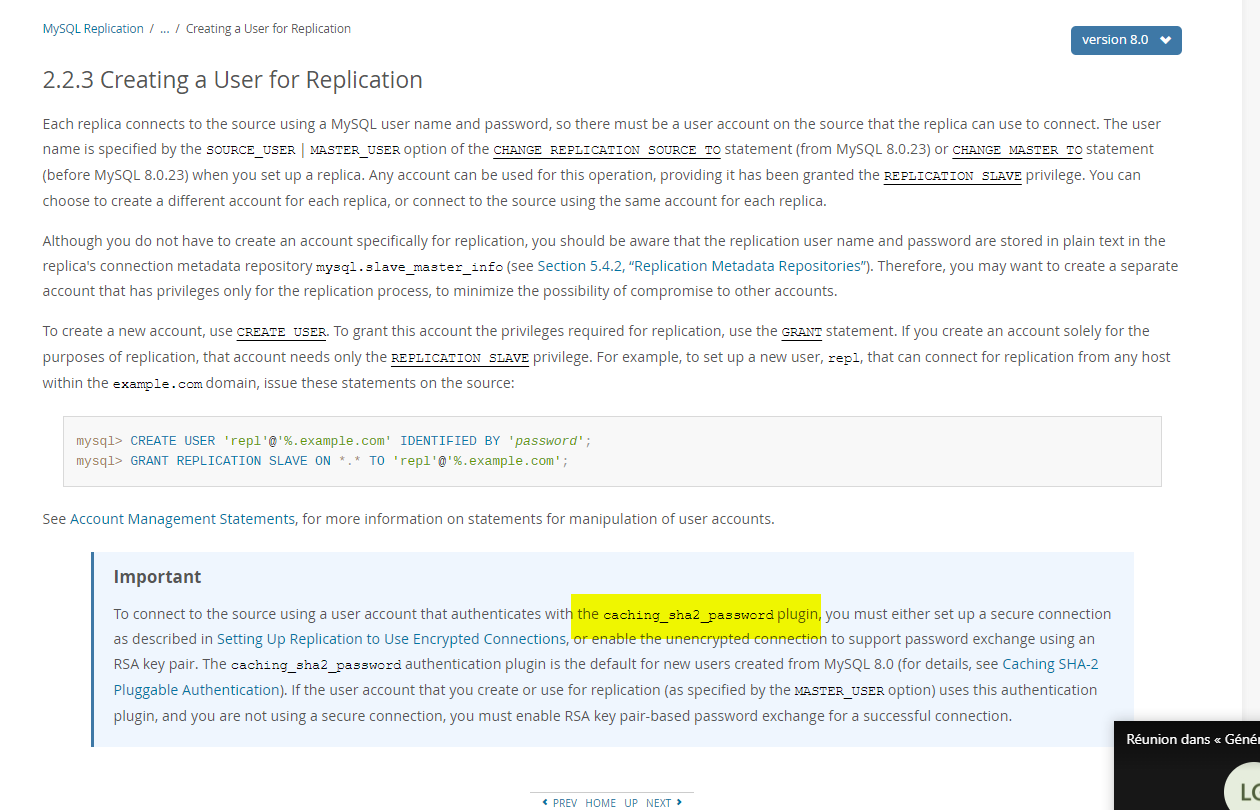Open the SOURCE_USER | MASTER_USER option link
This screenshot has width=1260, height=810.
(x=303, y=150)
